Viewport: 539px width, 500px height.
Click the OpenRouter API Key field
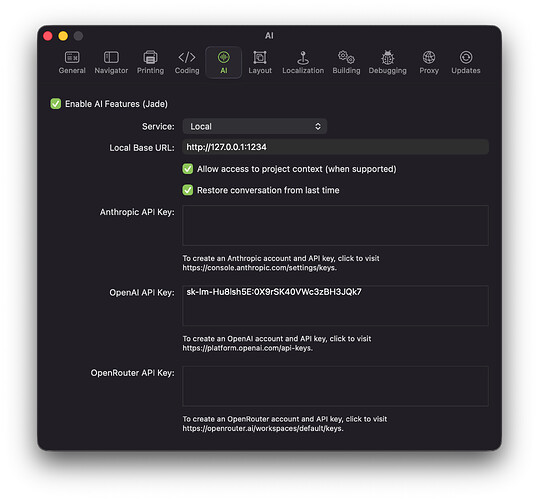coord(336,386)
